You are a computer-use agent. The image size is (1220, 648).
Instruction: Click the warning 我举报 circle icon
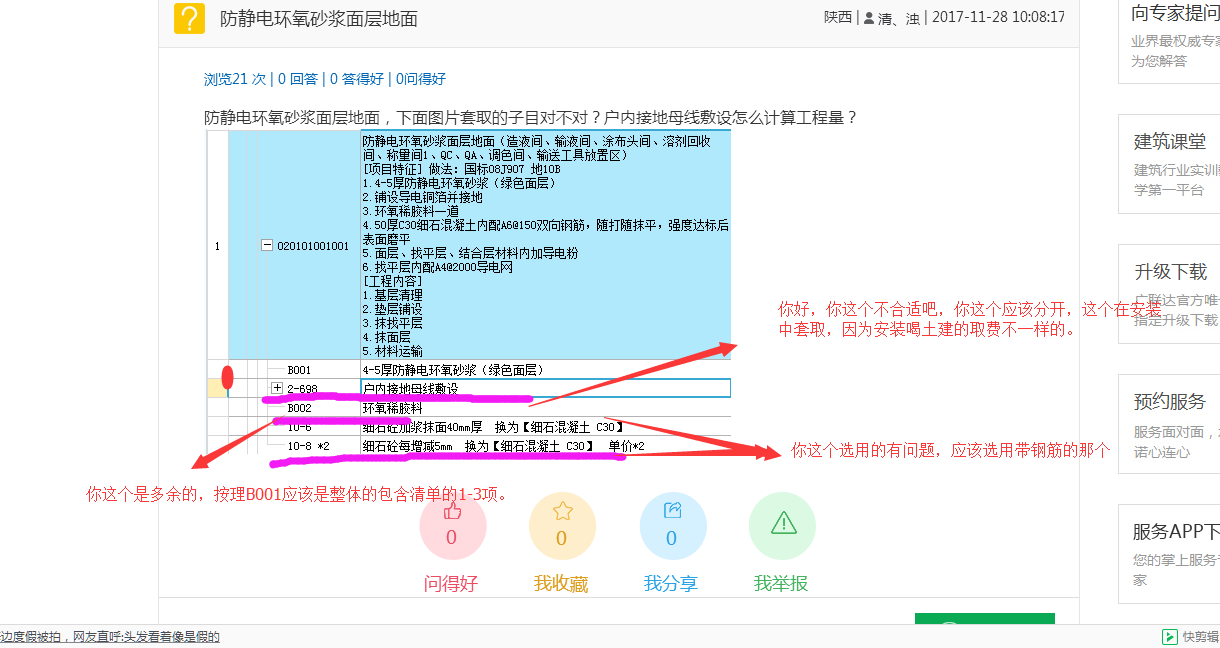coord(782,527)
